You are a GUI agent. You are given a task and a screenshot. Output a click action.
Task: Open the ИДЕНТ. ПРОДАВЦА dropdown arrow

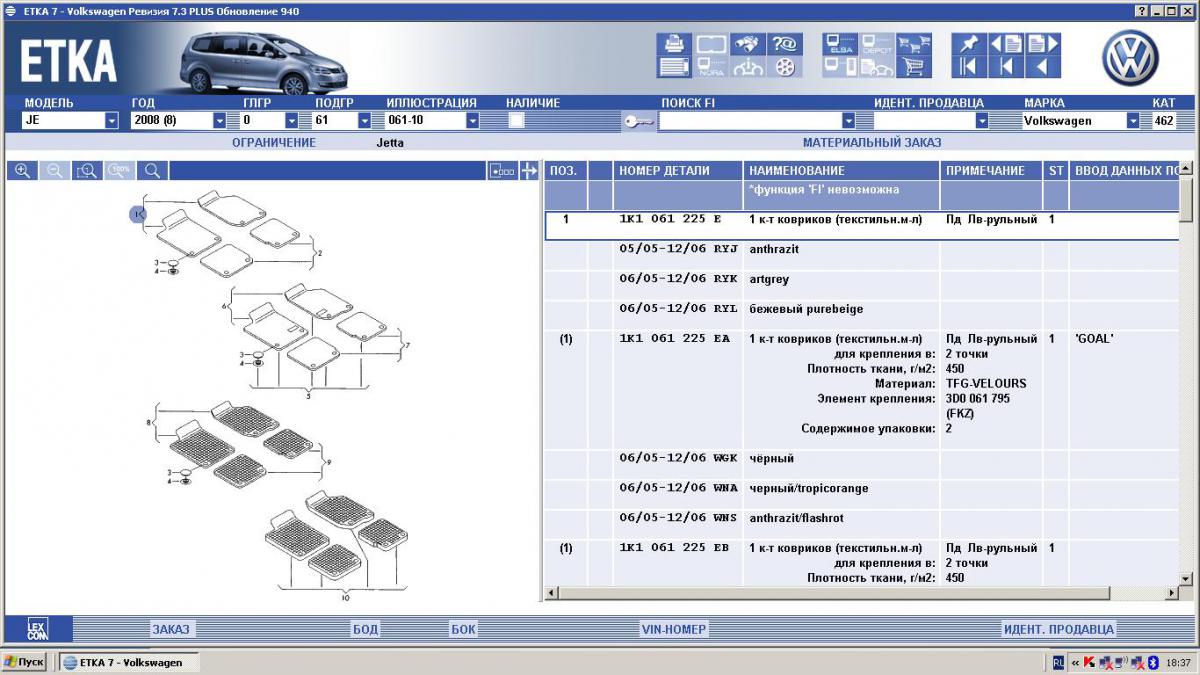[x=982, y=121]
